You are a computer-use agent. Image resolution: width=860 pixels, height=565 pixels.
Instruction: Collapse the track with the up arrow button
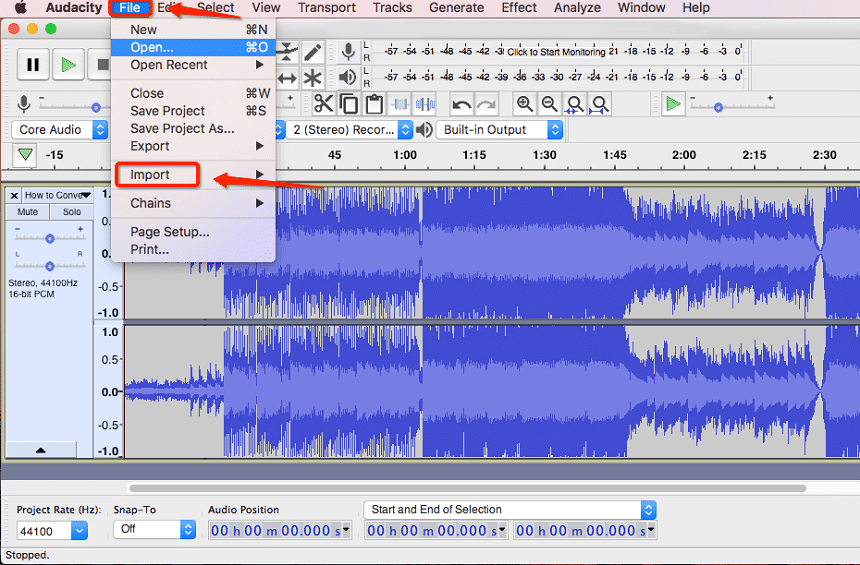[x=41, y=450]
